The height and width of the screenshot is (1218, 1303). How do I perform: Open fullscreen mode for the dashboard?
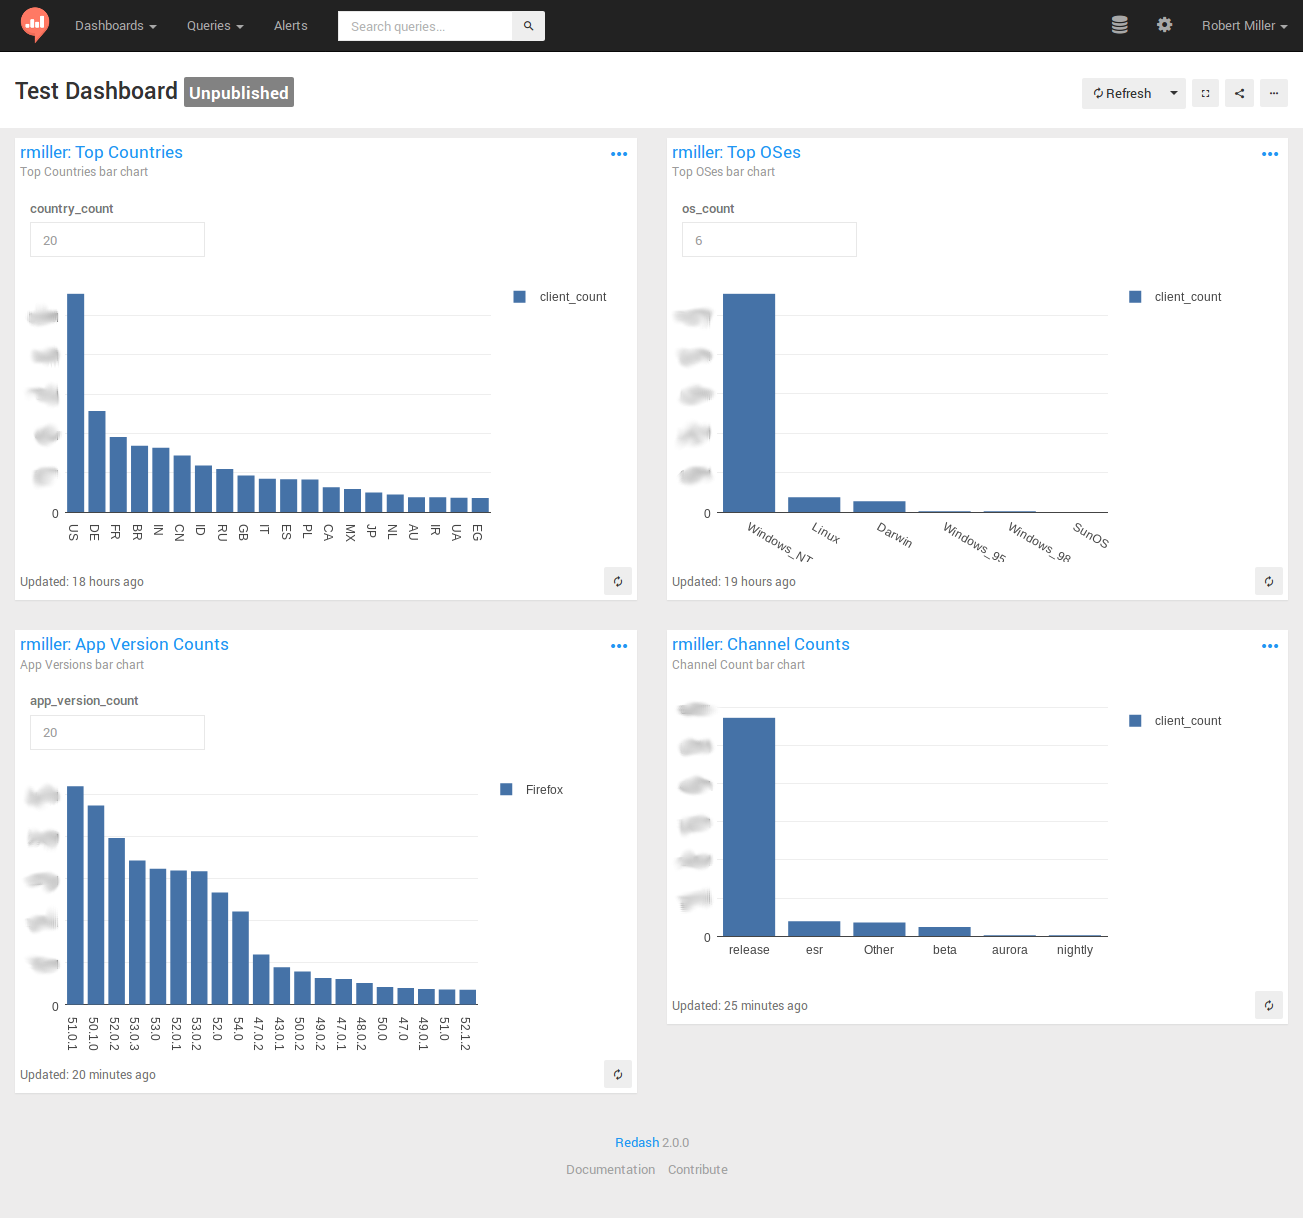tap(1204, 92)
